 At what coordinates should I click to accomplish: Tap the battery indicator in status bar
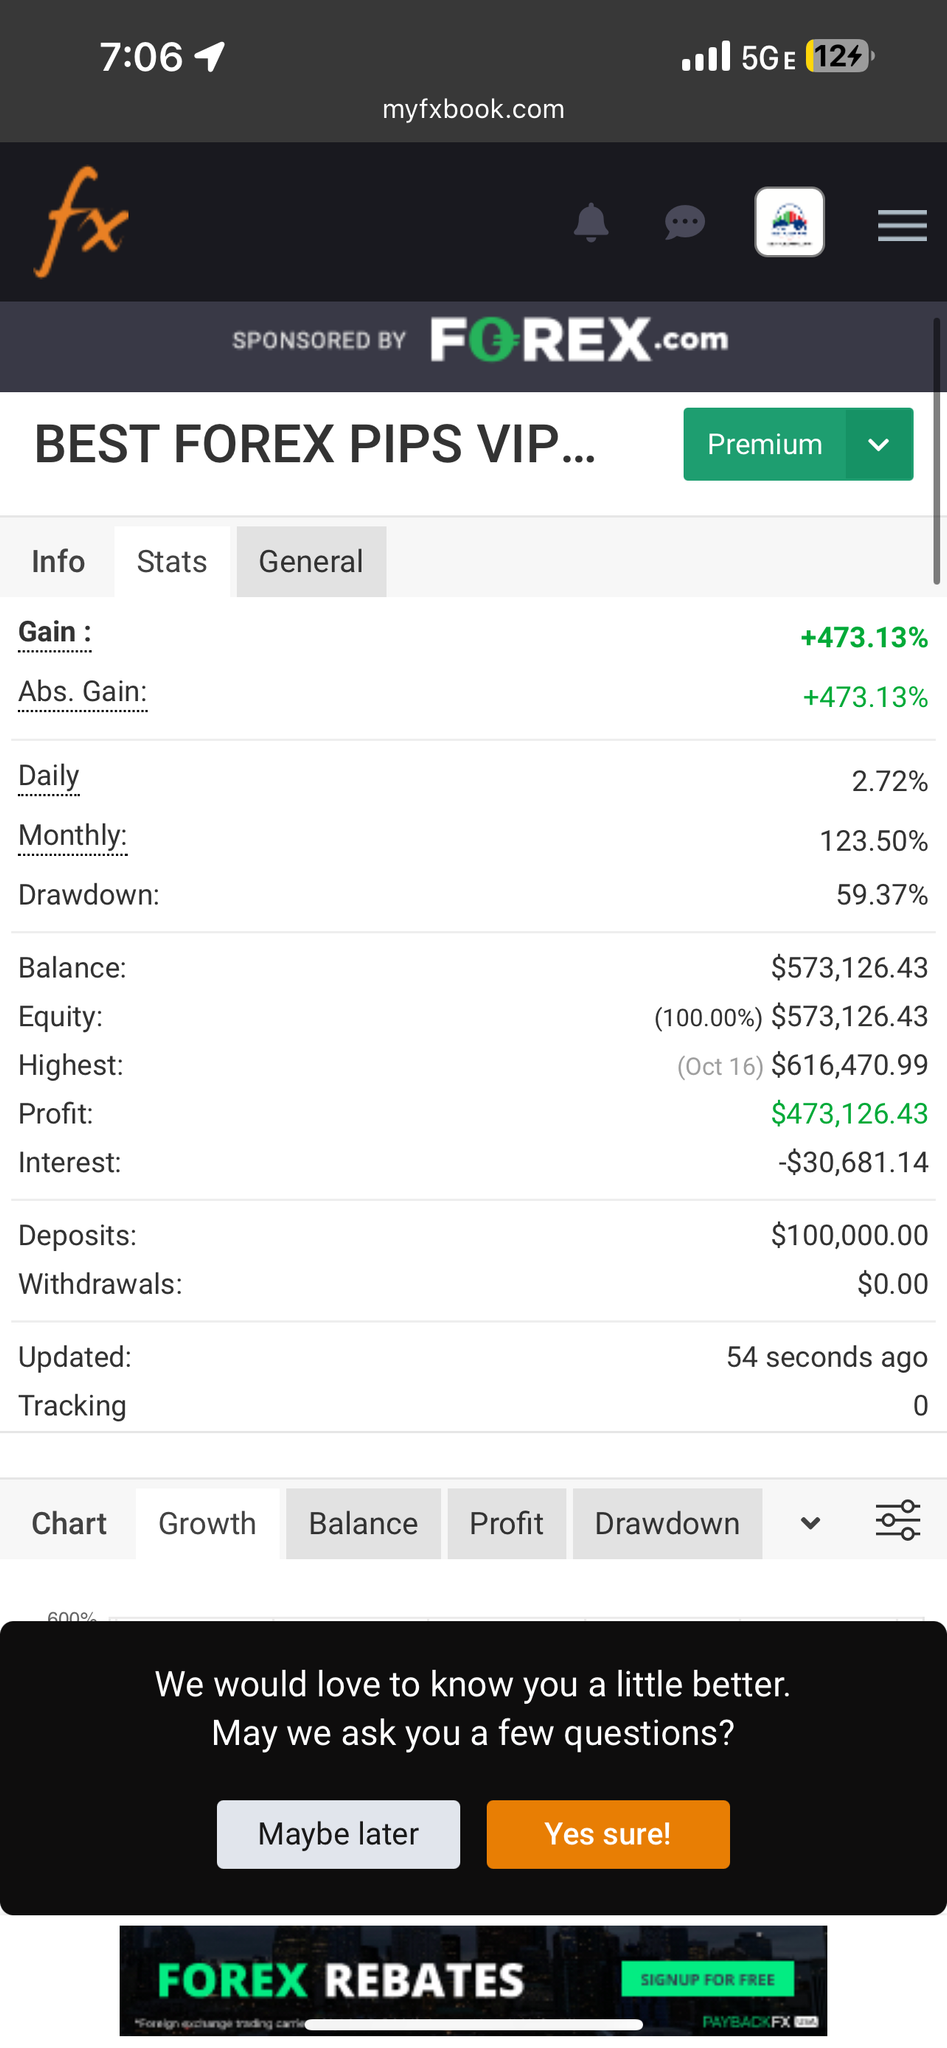[x=839, y=57]
